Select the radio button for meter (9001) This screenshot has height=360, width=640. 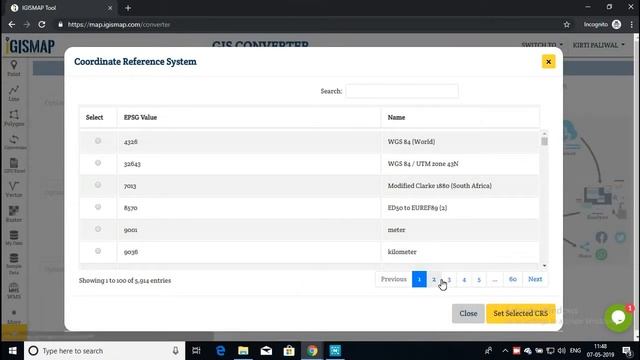98,229
